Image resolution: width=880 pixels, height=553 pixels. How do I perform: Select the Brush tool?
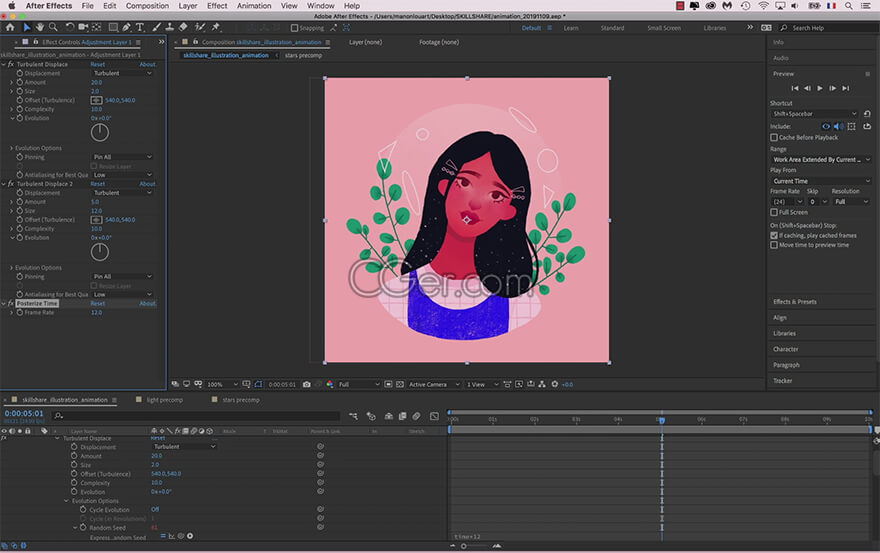[157, 27]
